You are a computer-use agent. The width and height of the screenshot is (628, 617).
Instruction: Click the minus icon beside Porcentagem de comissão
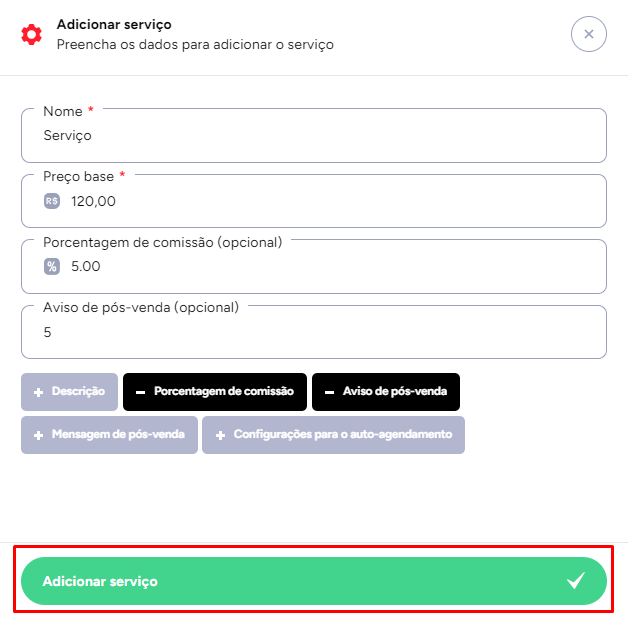click(x=140, y=392)
